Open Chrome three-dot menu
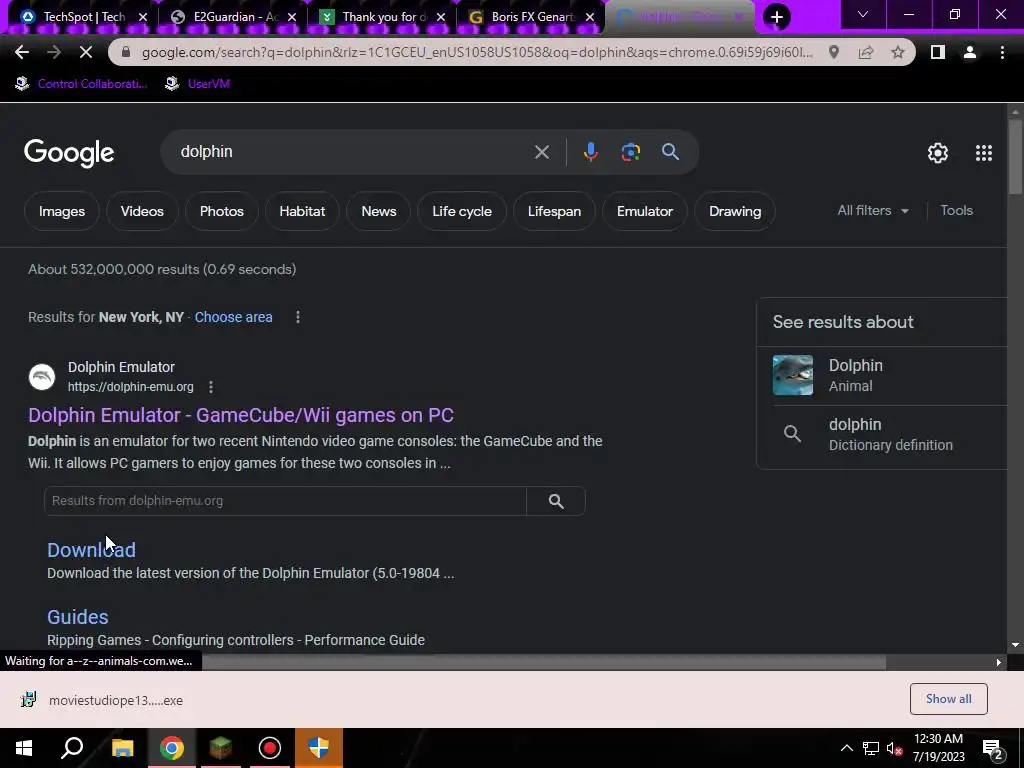 (1002, 52)
